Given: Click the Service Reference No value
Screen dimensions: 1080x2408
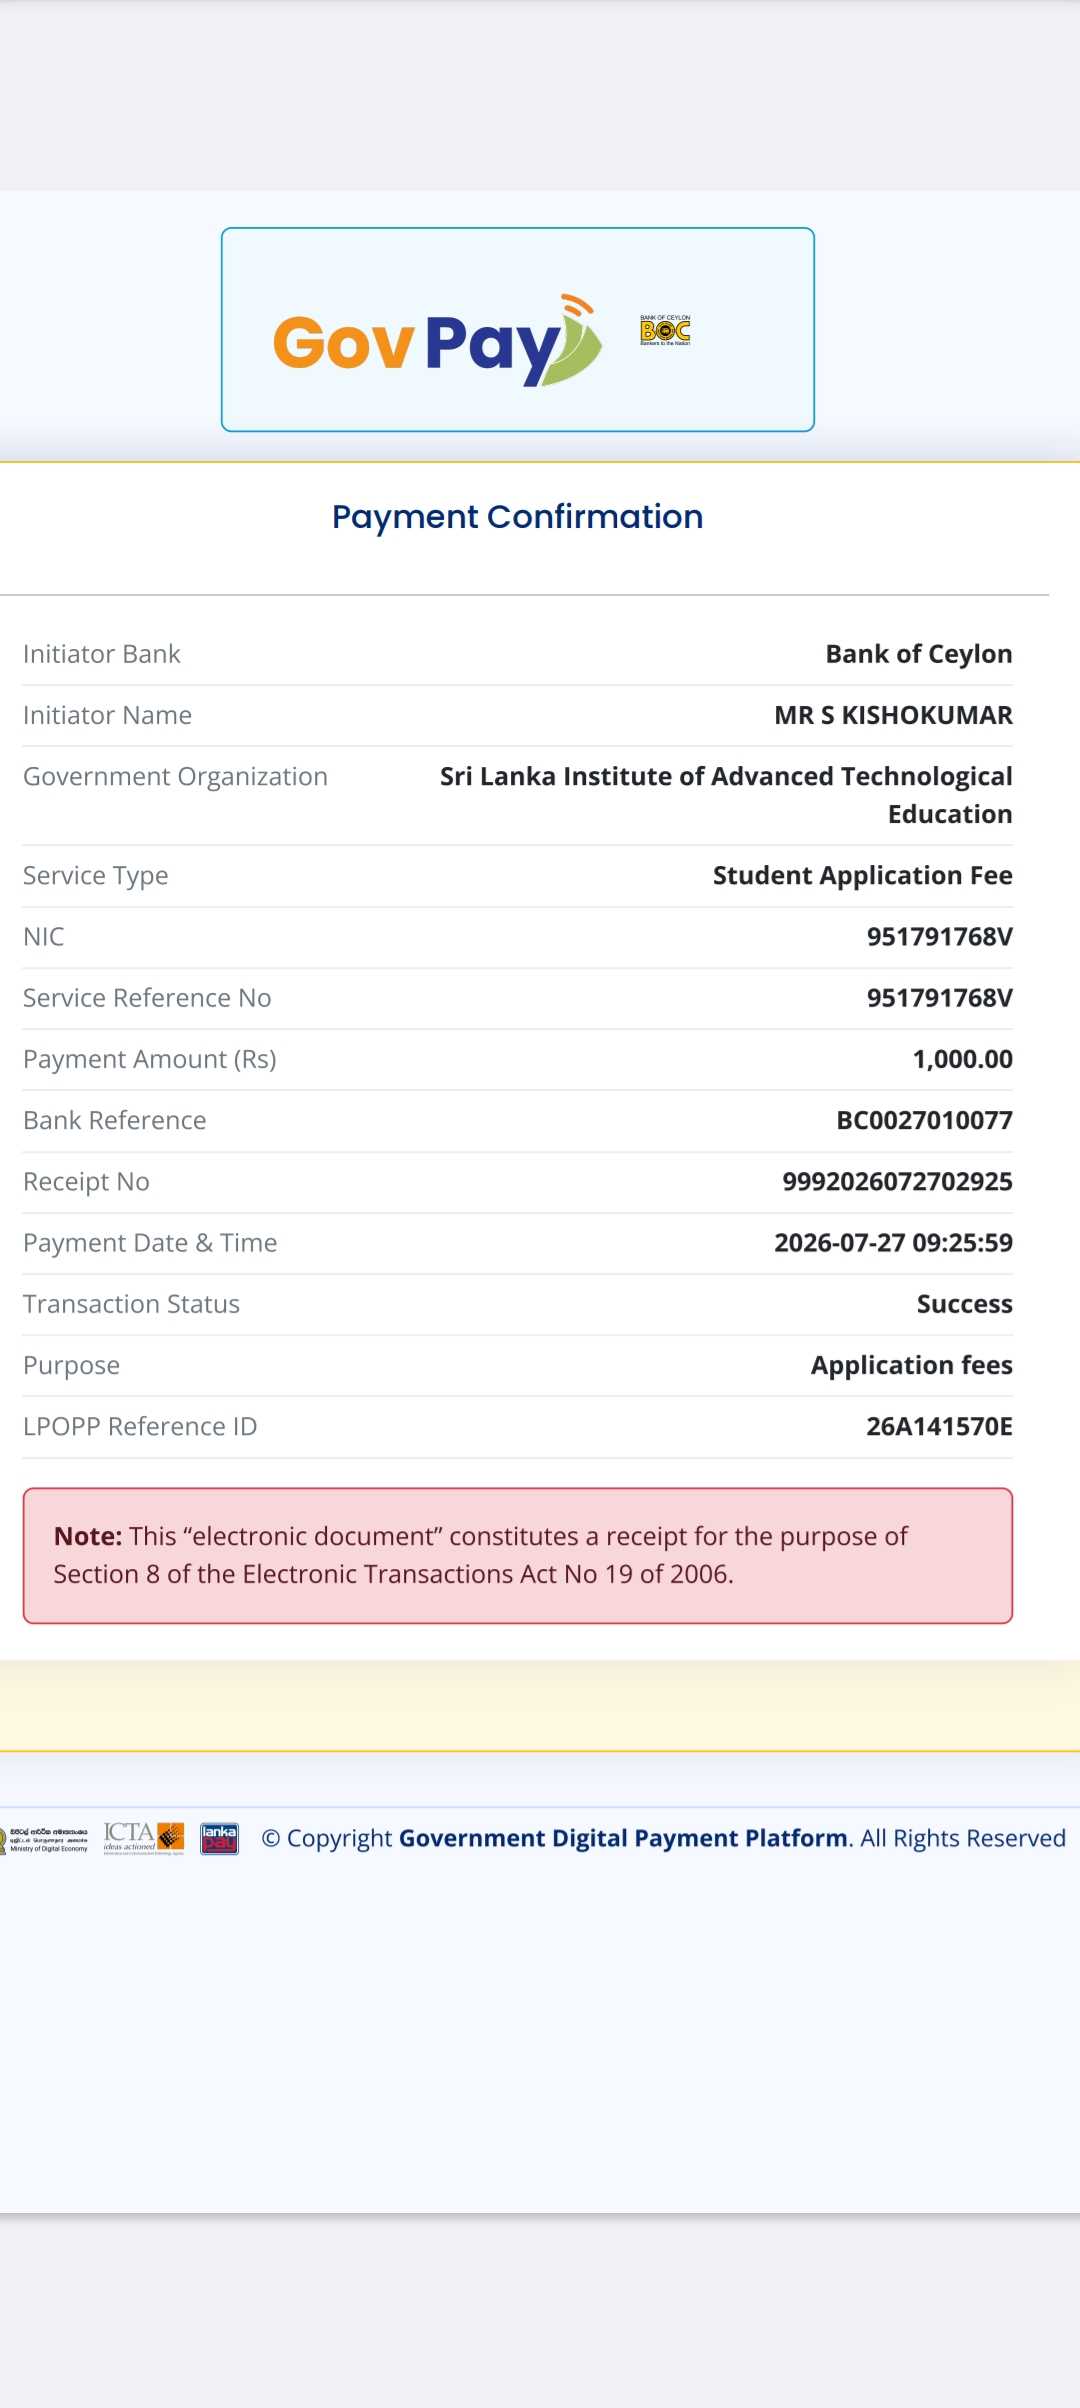Looking at the screenshot, I should pyautogui.click(x=939, y=998).
